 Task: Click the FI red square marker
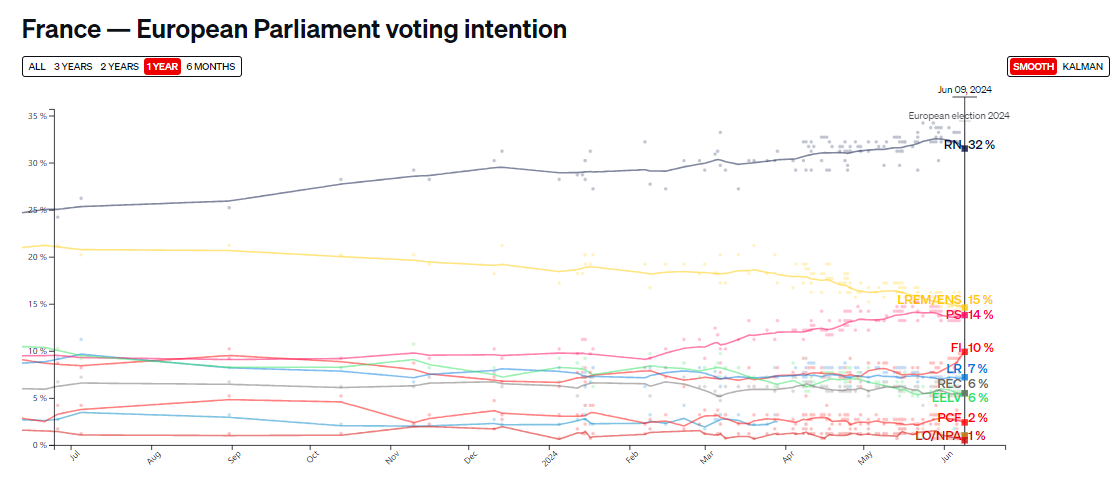click(x=965, y=351)
